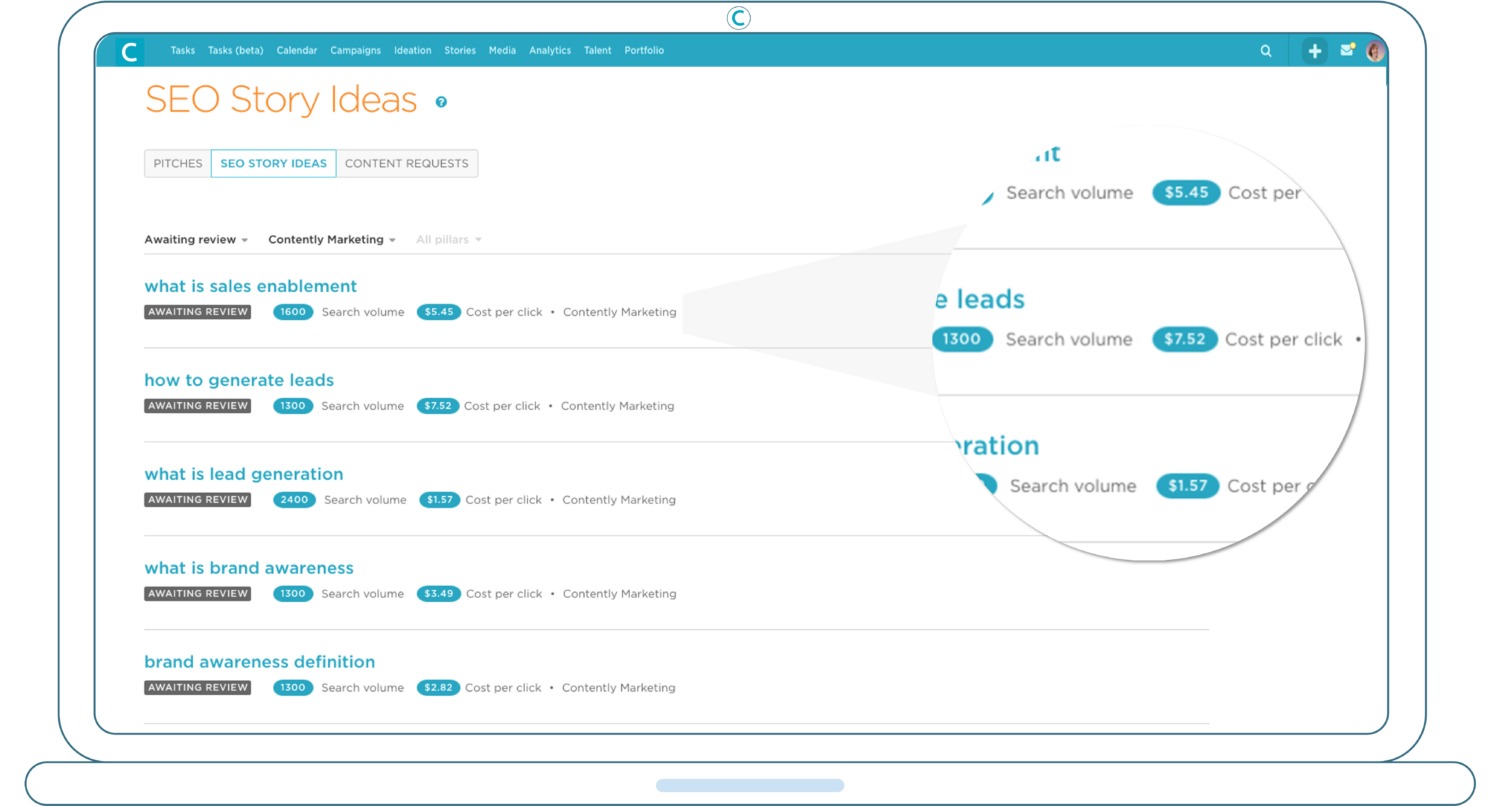1500x806 pixels.
Task: Click the 2400 search volume badge
Action: (x=294, y=500)
